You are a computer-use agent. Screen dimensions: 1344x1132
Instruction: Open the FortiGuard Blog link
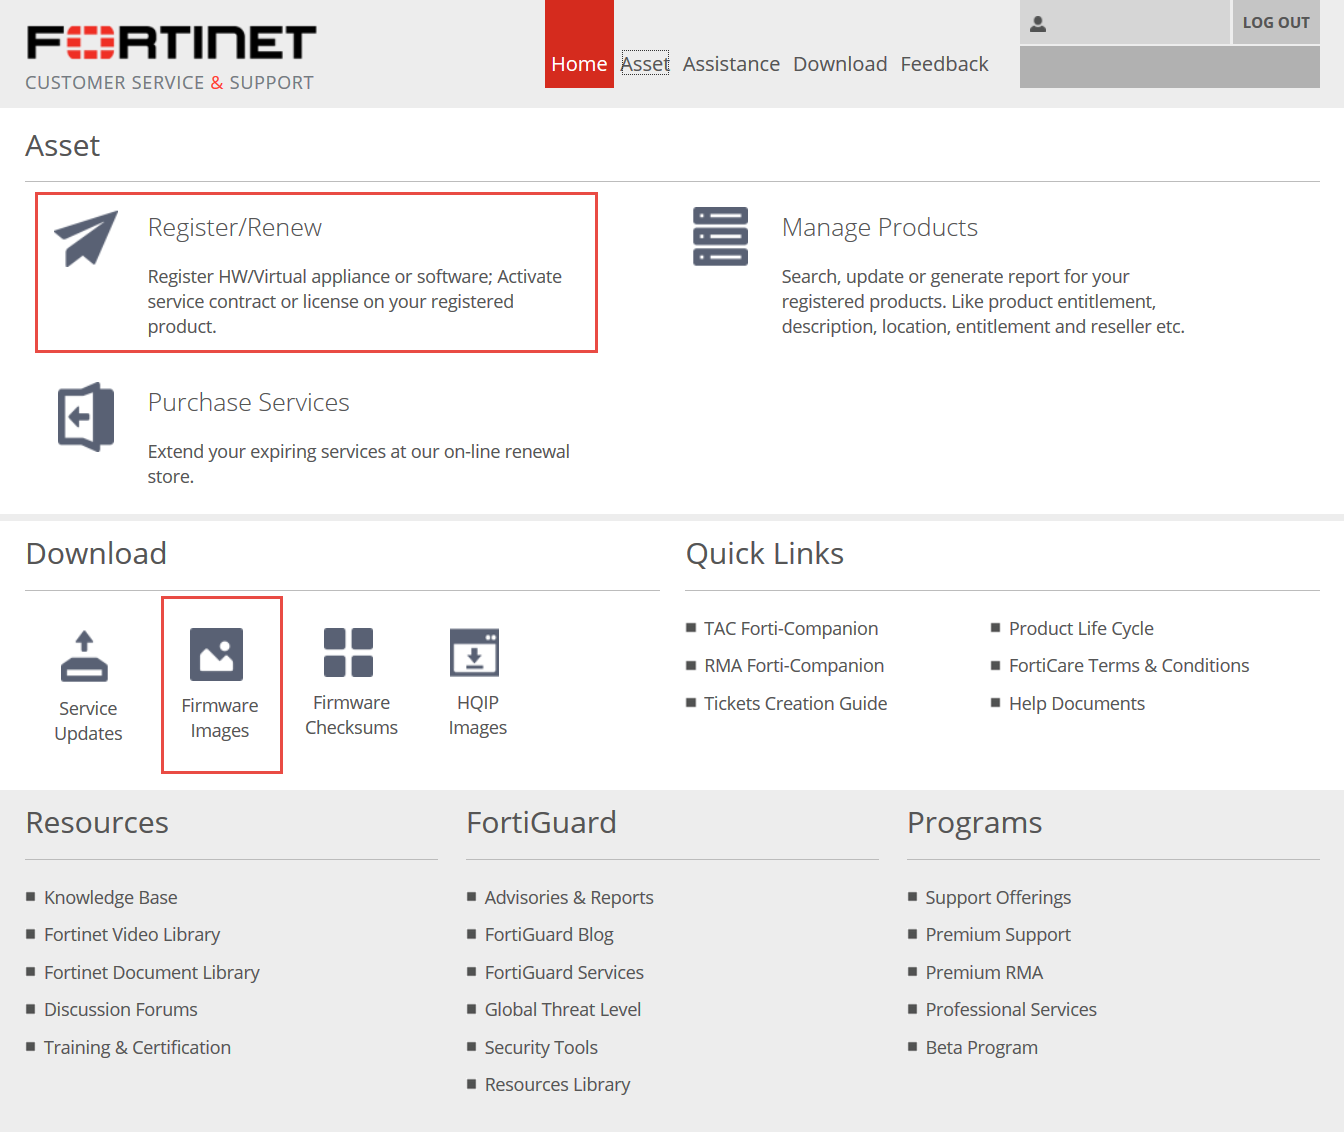(x=549, y=934)
